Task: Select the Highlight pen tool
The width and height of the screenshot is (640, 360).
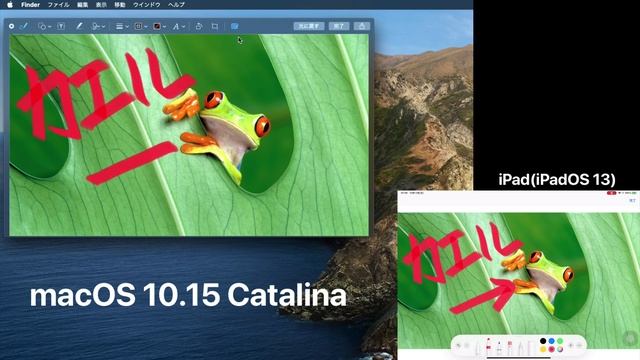Action: [x=79, y=26]
